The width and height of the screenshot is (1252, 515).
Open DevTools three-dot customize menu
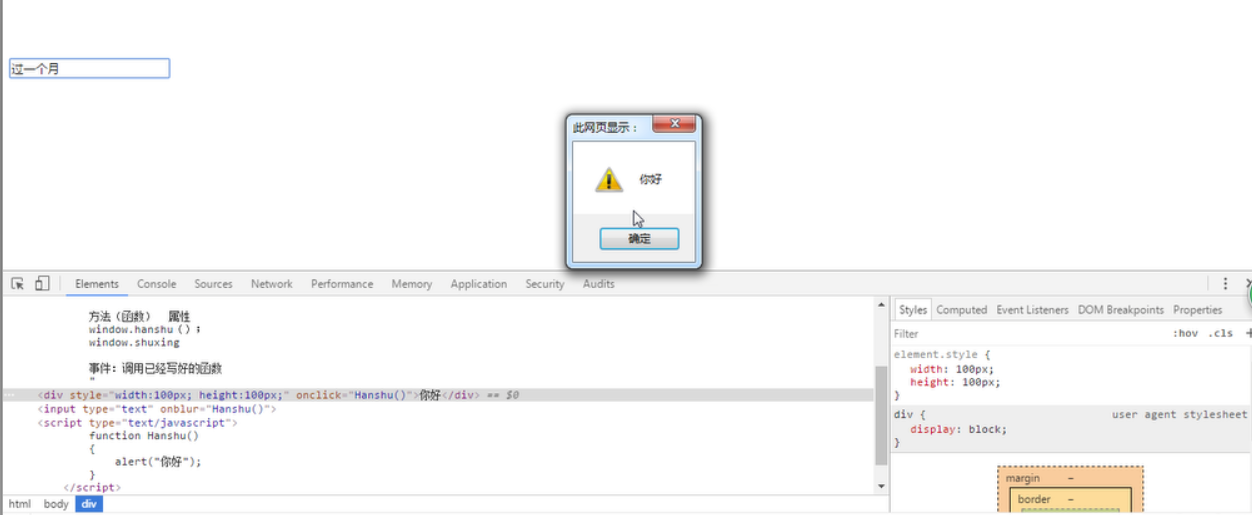1225,284
